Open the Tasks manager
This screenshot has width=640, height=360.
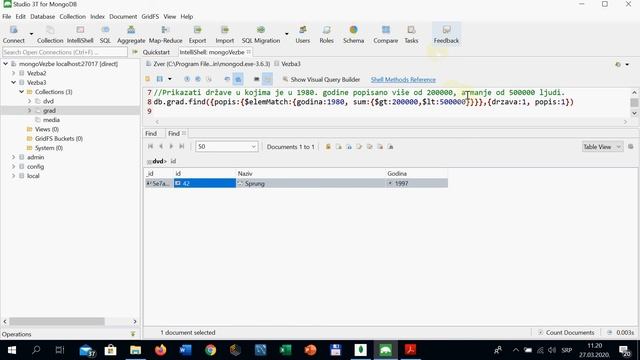coord(411,34)
